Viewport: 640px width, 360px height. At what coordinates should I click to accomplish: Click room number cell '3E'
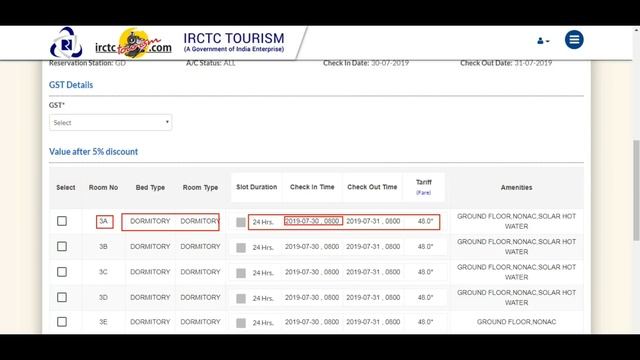tap(103, 322)
